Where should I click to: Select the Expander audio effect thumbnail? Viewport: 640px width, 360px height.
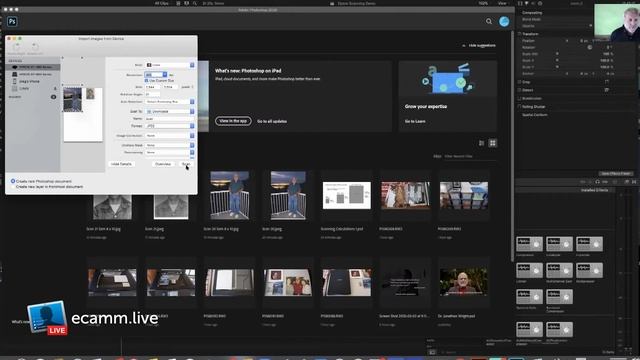589,244
